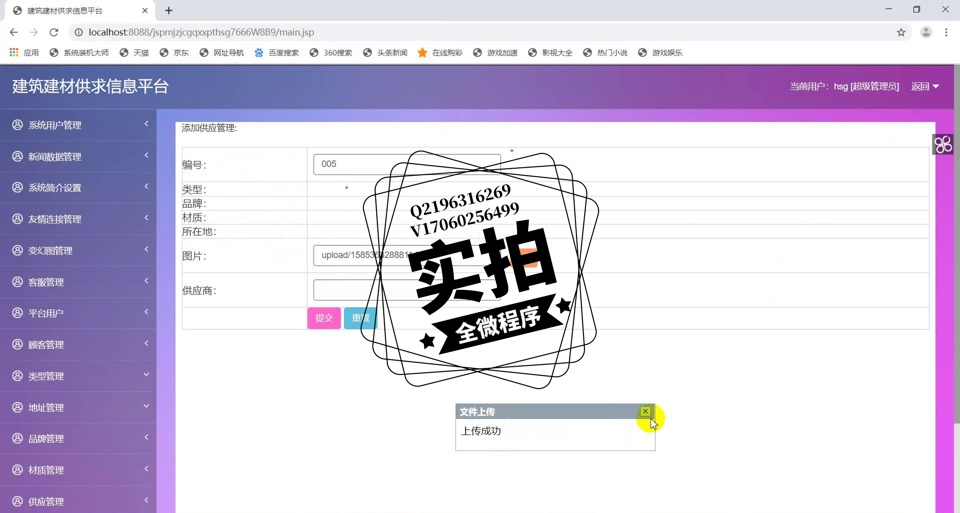Open the 百度搜索 bookmark

click(276, 53)
